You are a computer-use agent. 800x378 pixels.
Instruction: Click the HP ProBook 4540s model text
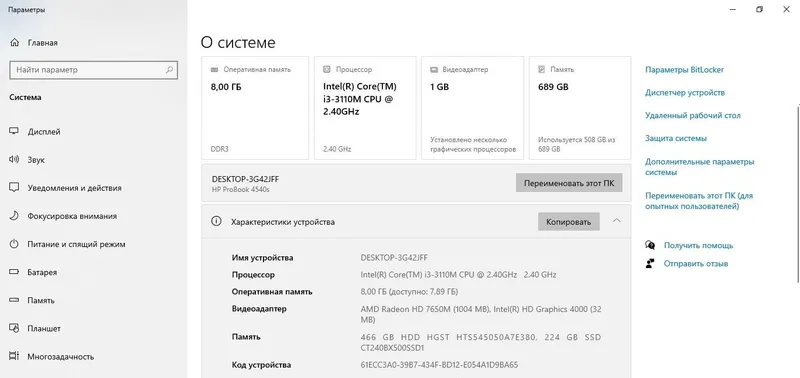(x=240, y=189)
